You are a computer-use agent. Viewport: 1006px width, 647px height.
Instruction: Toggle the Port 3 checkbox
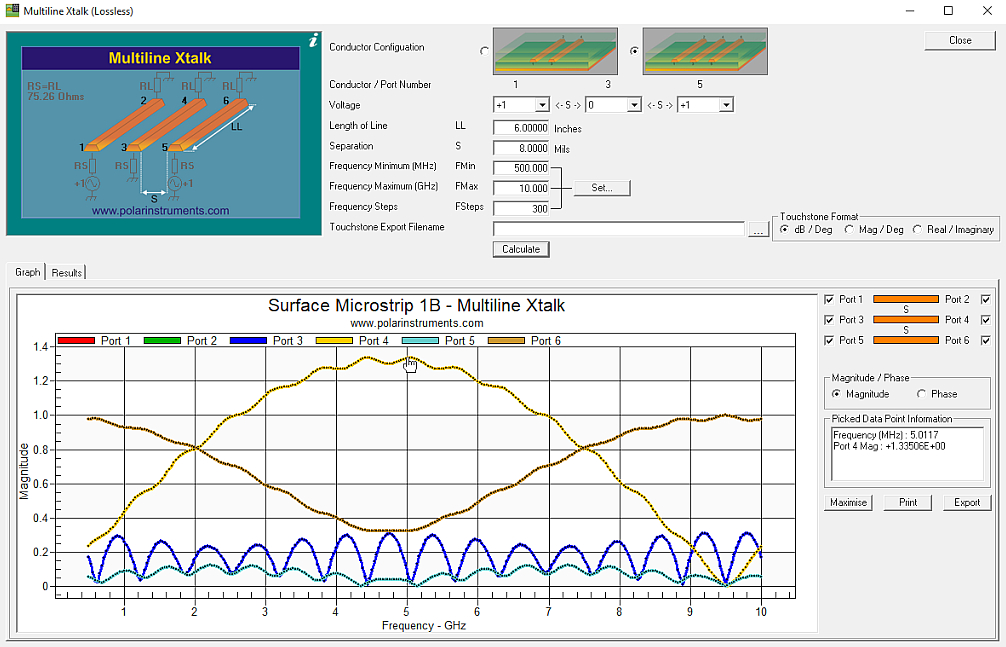pos(829,320)
